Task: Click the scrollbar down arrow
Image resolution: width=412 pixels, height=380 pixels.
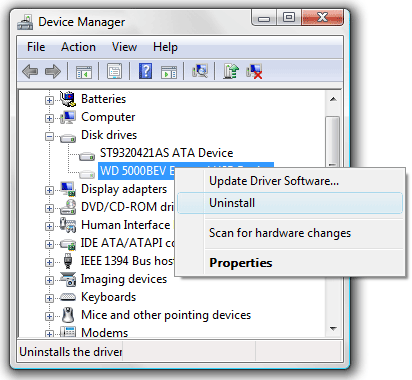Action: (x=333, y=329)
